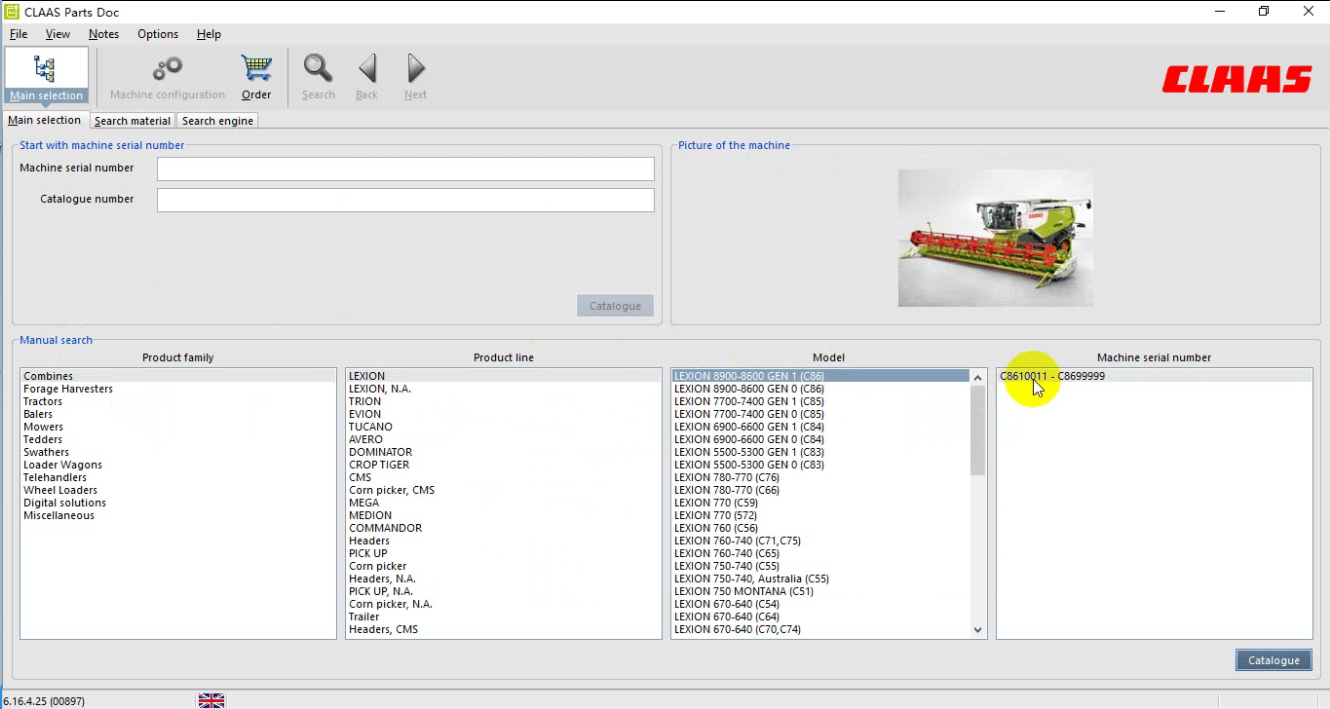
Task: Click the Catalogue number input field
Action: (405, 200)
